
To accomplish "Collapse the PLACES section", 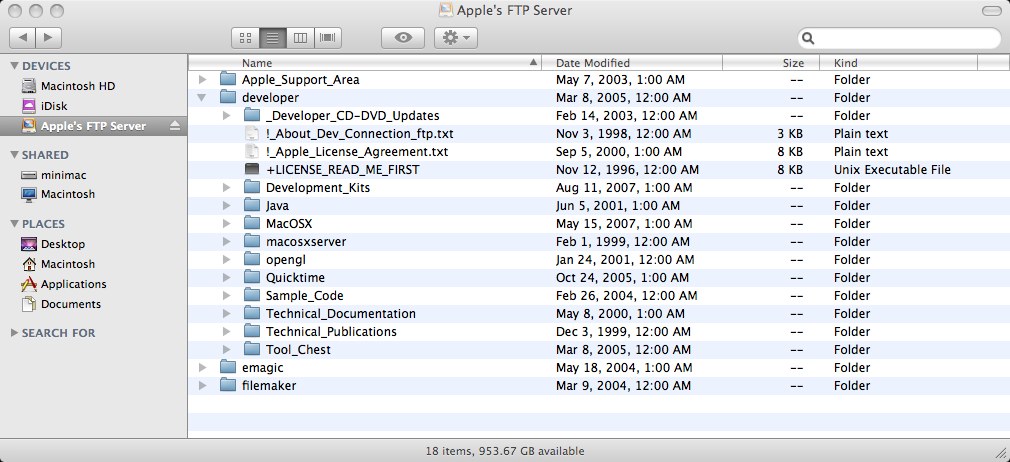I will pyautogui.click(x=15, y=224).
